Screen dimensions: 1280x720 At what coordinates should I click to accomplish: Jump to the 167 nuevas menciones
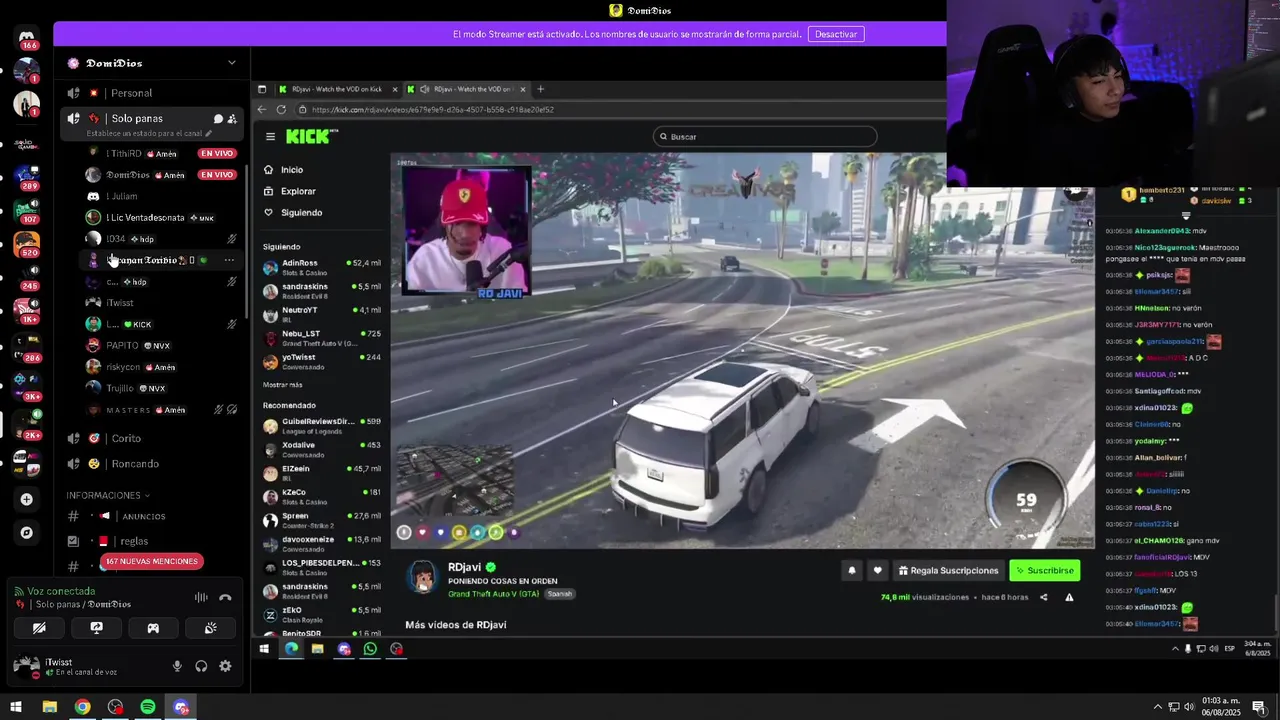click(151, 561)
